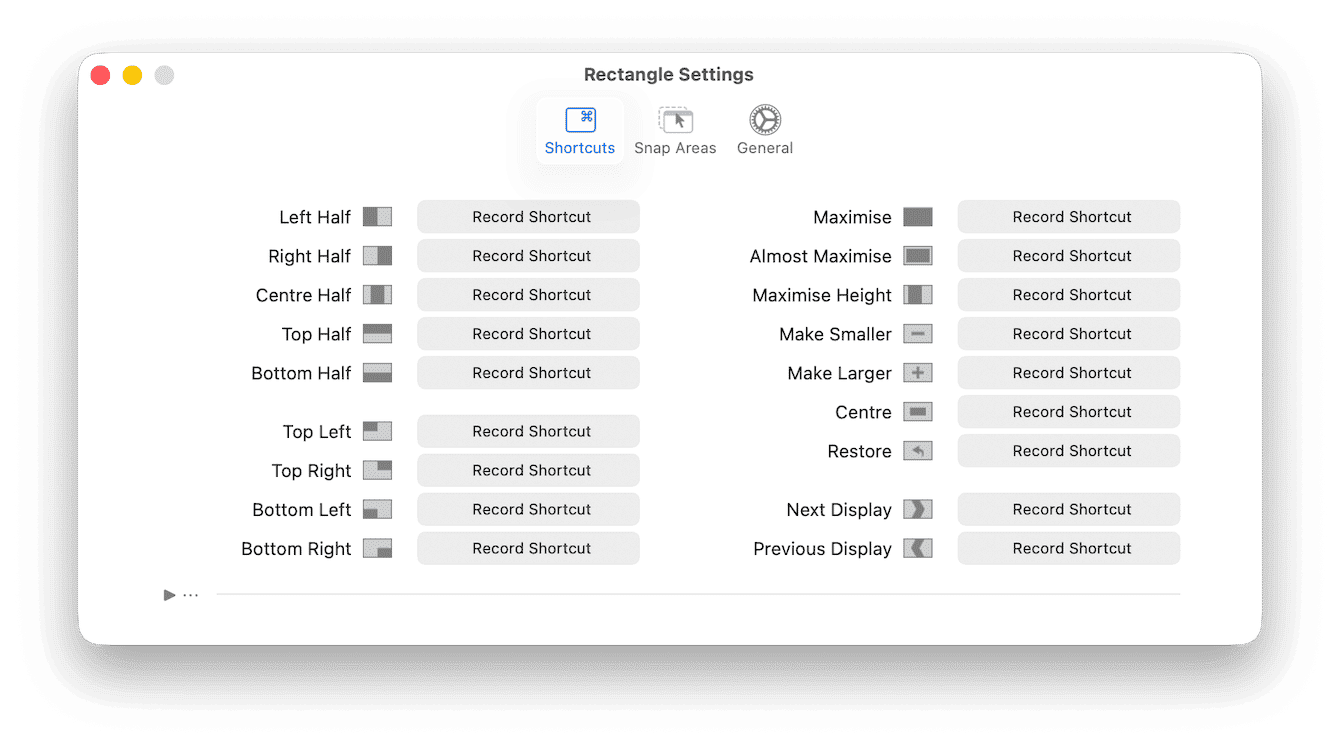Screen dimensions: 1340x748
Task: Click the 'Make Larger' label
Action: click(839, 373)
